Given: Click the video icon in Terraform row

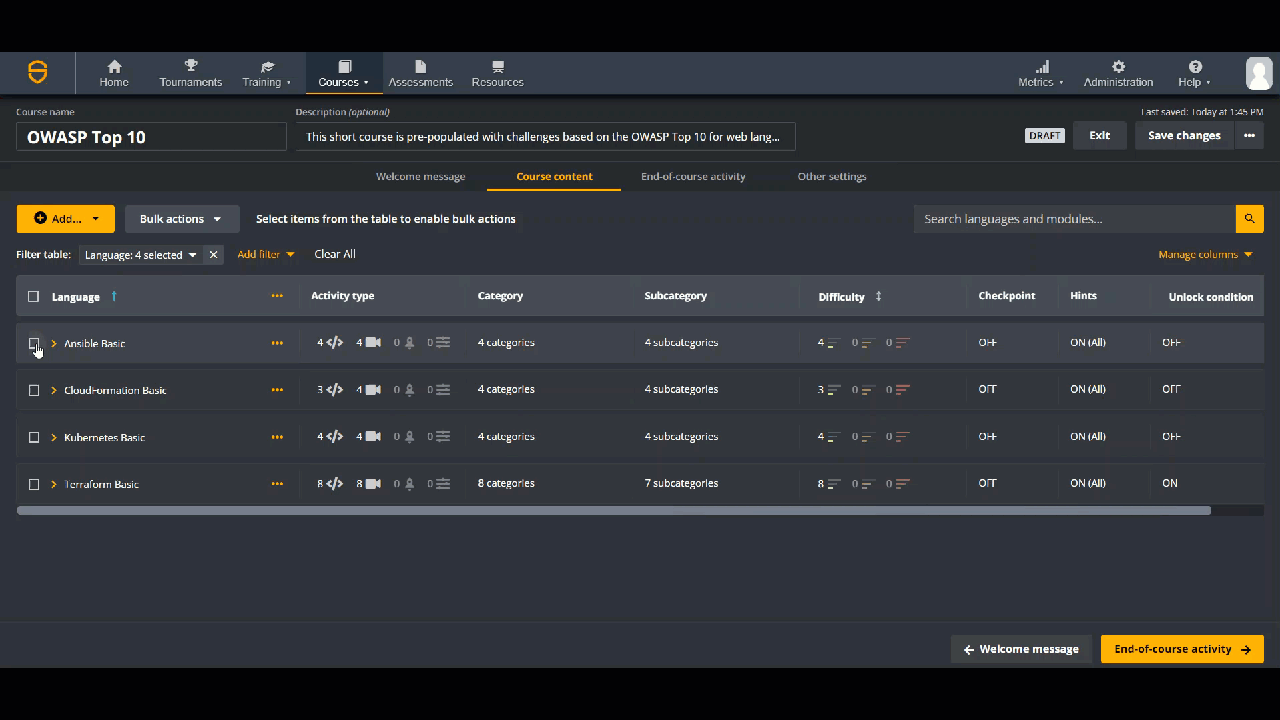Looking at the screenshot, I should [x=373, y=483].
